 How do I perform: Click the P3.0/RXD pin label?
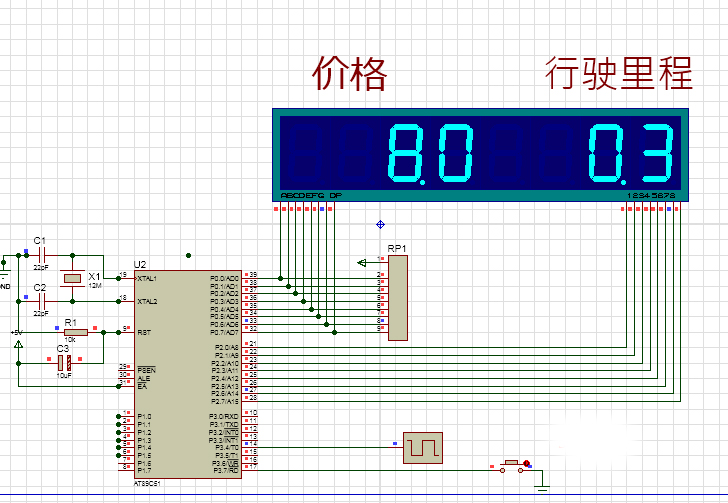click(x=224, y=417)
